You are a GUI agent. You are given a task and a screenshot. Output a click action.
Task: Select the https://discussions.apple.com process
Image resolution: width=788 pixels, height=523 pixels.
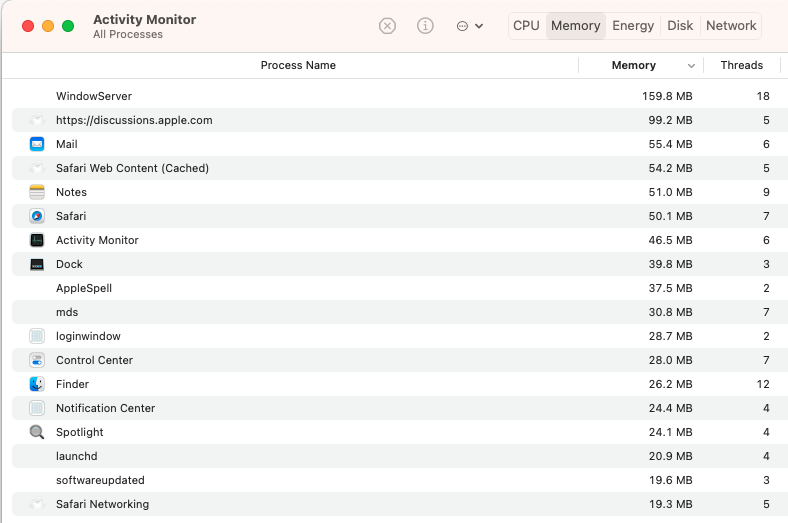pyautogui.click(x=134, y=120)
